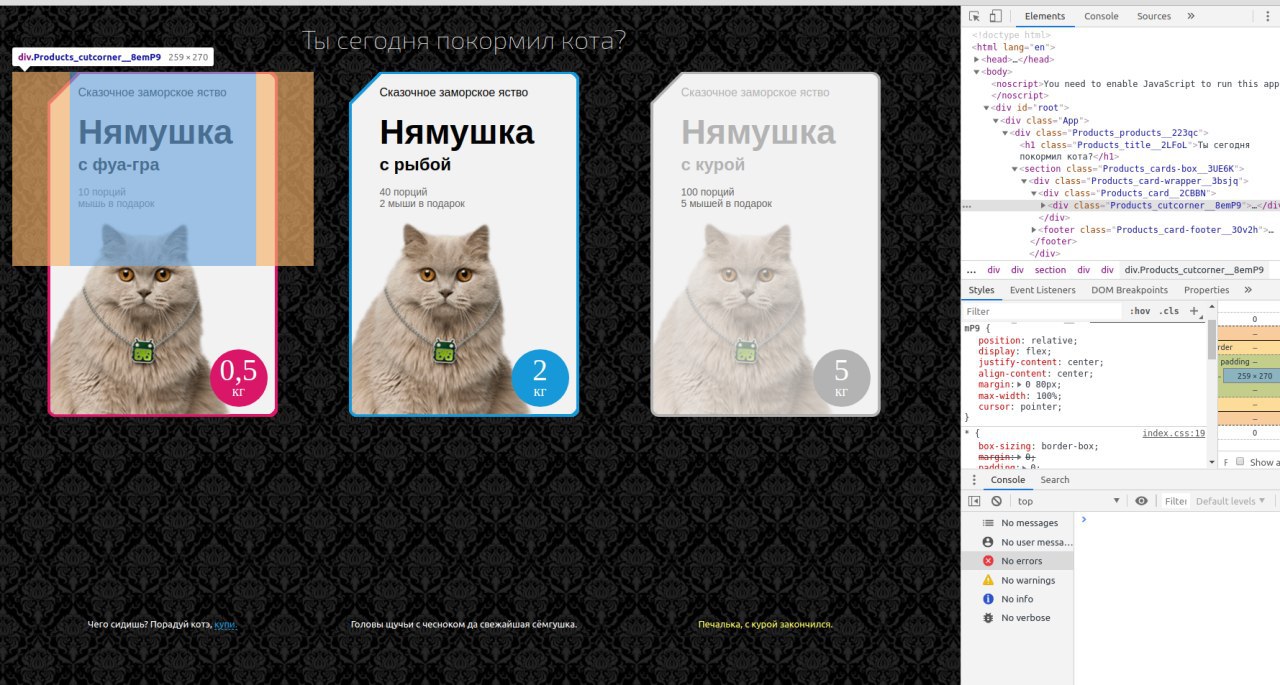The height and width of the screenshot is (685, 1280).
Task: Select the No warnings filter row
Action: pos(1017,580)
